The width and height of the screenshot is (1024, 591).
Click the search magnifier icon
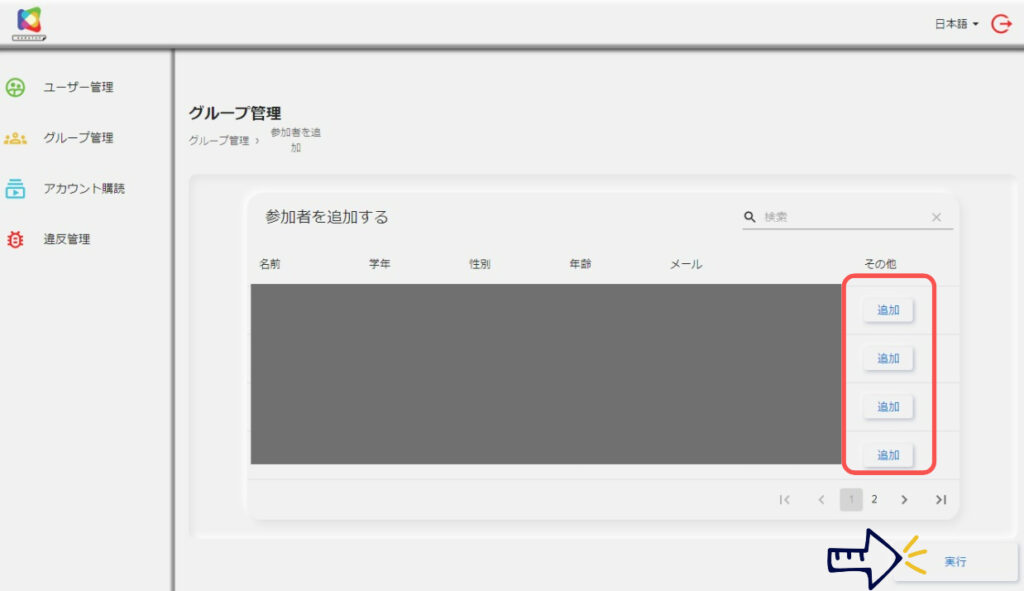click(750, 217)
